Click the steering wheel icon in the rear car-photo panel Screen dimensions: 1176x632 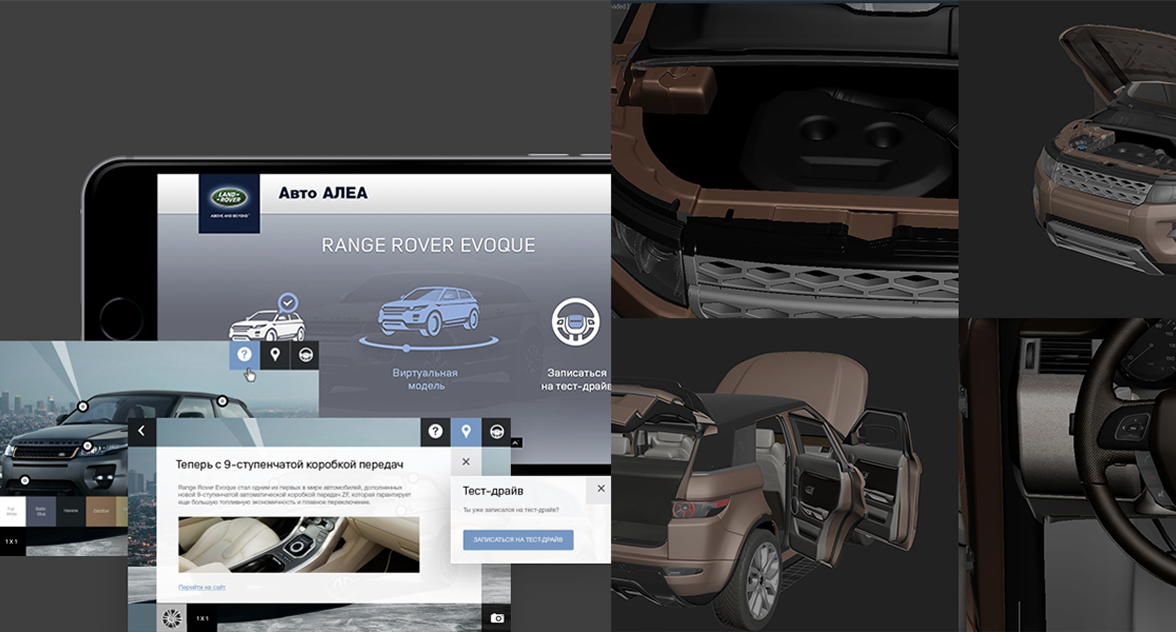[304, 355]
